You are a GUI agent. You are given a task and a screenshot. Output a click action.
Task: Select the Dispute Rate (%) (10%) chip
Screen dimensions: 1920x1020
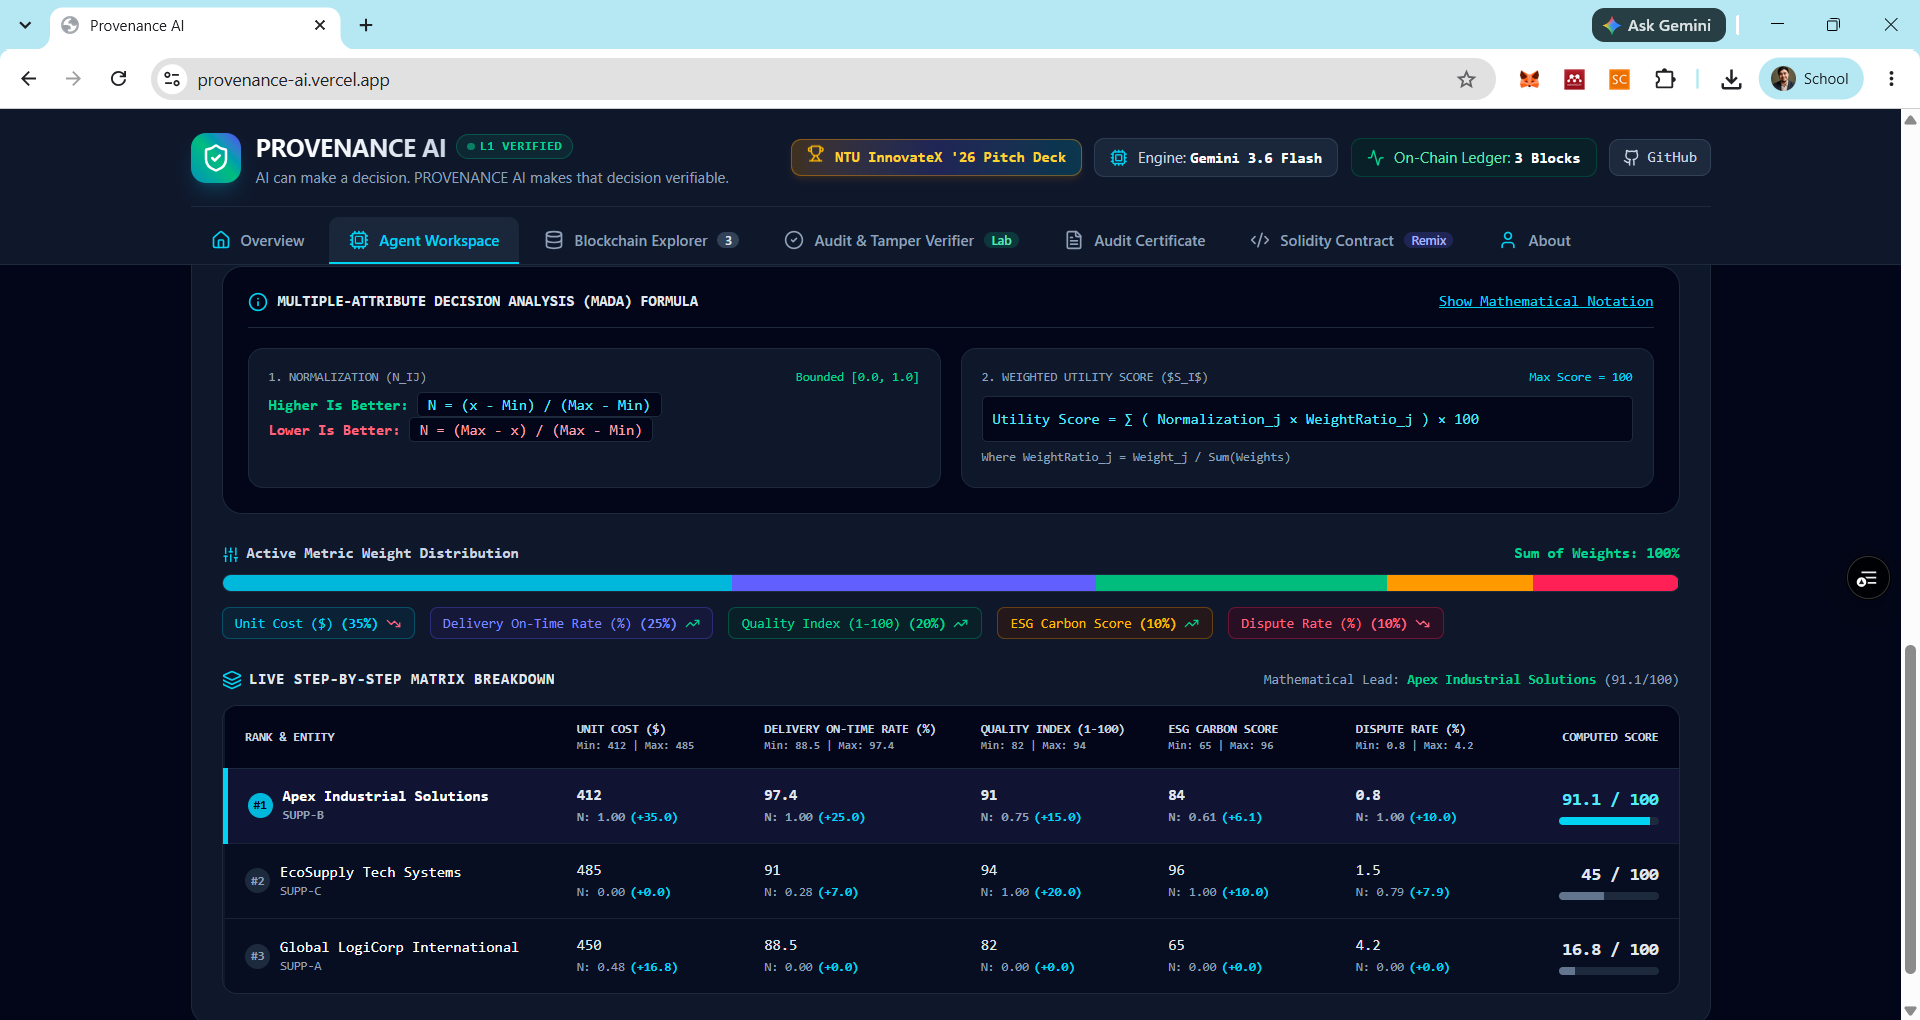tap(1336, 624)
